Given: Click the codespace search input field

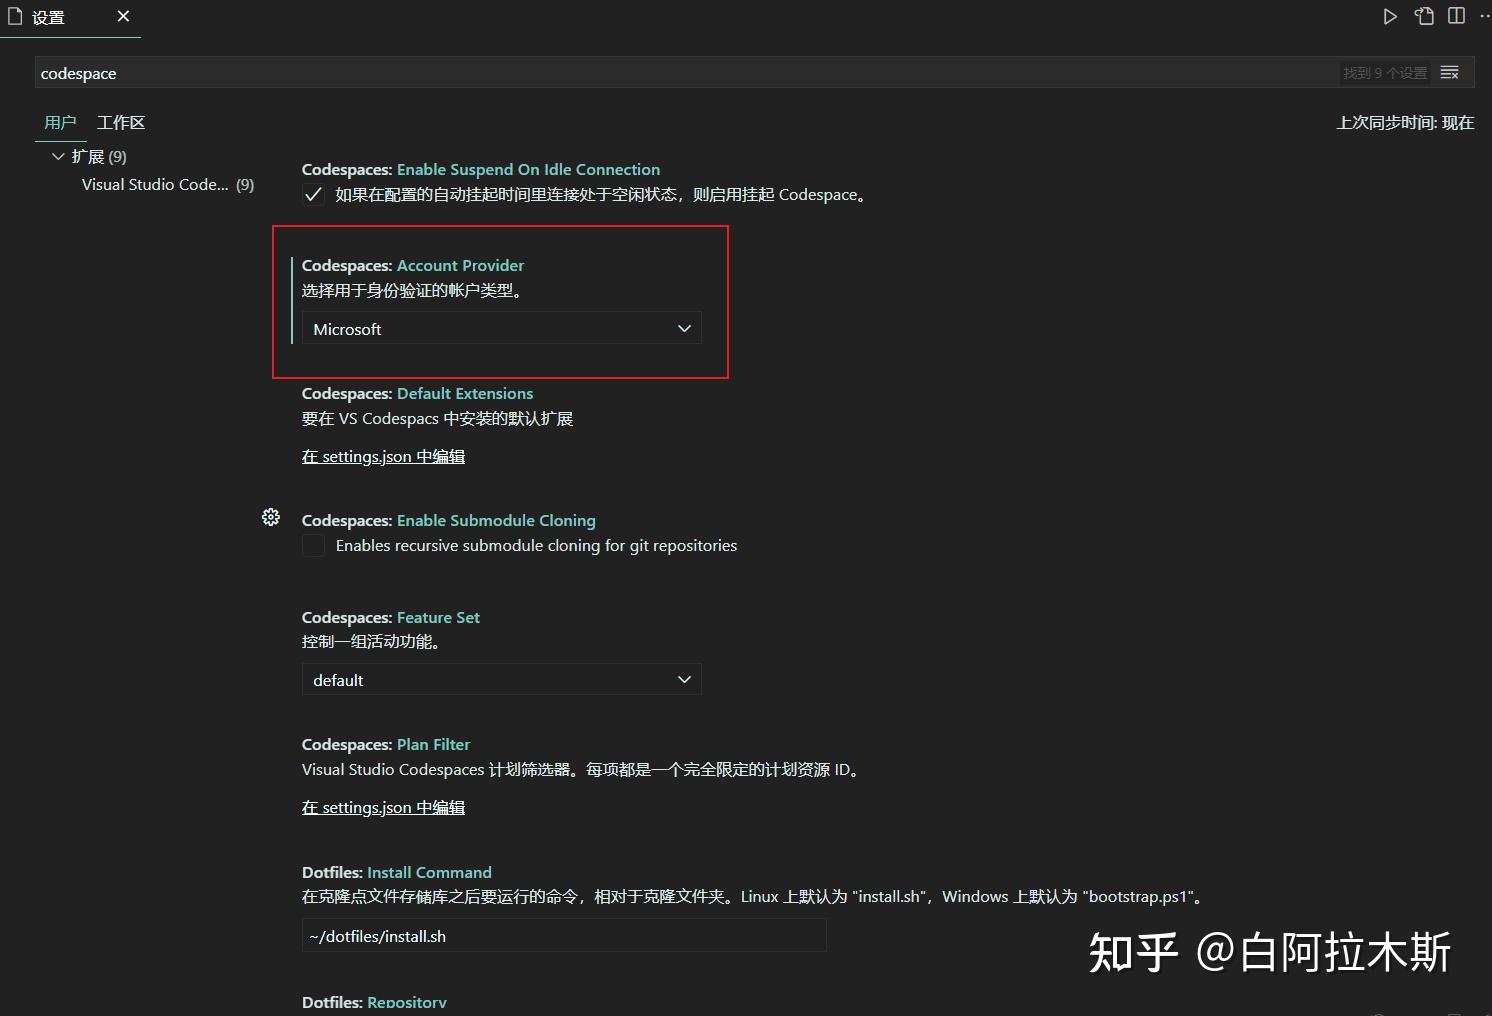Looking at the screenshot, I should point(400,72).
